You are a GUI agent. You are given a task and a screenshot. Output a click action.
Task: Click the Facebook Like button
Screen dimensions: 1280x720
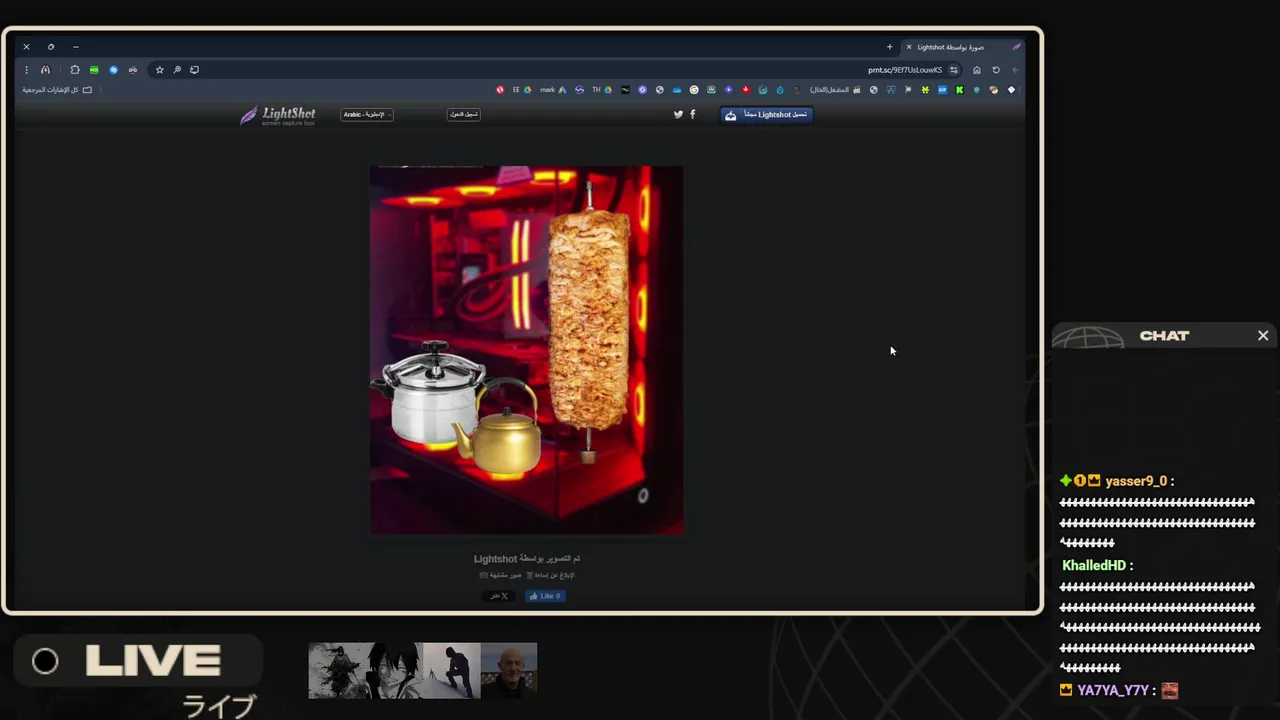[545, 596]
